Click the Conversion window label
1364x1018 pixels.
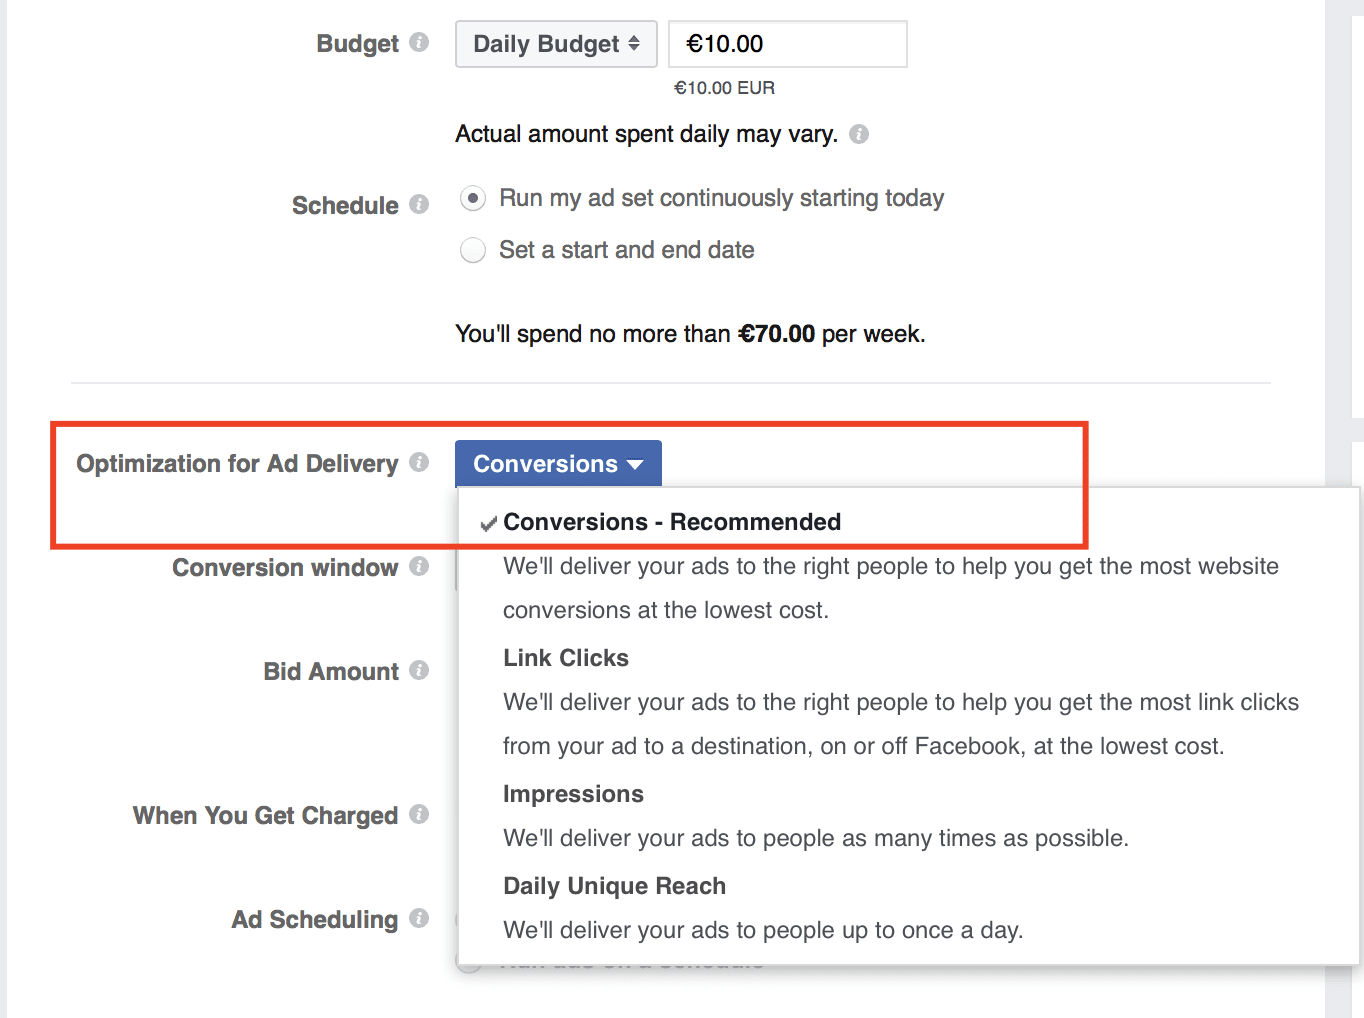pos(285,568)
